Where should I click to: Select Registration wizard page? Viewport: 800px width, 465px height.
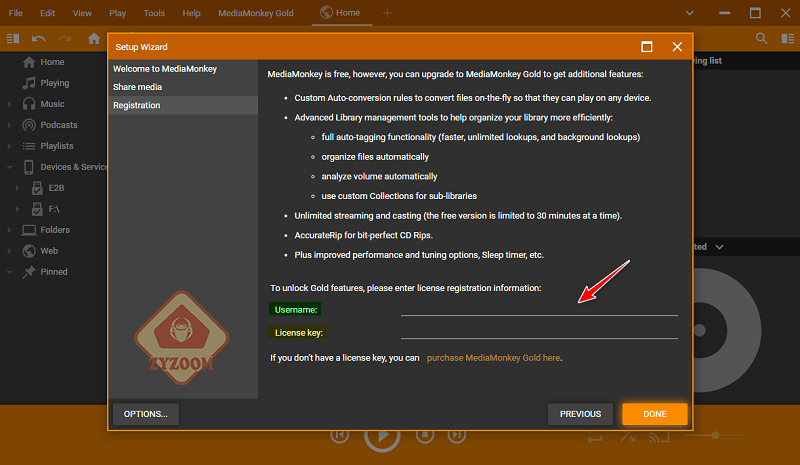coord(183,105)
